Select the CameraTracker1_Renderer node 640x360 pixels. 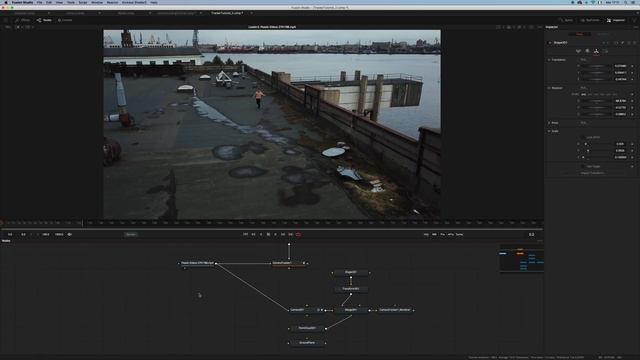click(x=395, y=310)
